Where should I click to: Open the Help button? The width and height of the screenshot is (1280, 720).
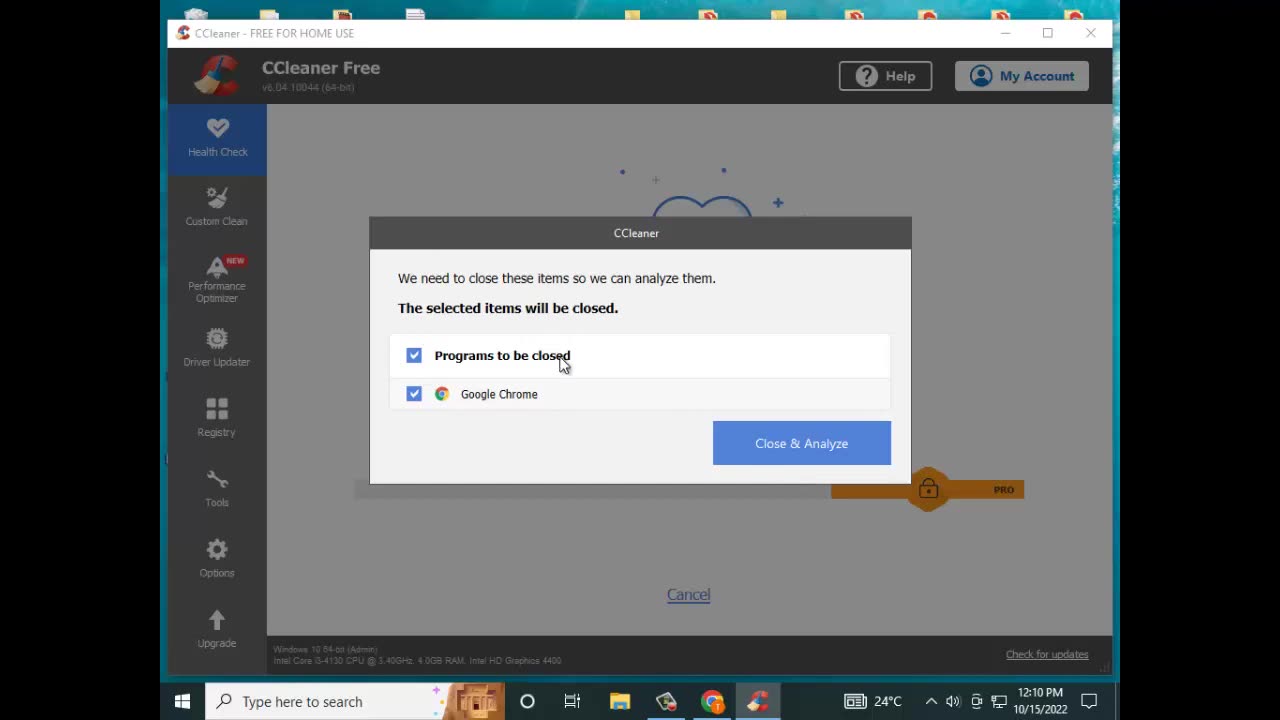click(x=885, y=76)
